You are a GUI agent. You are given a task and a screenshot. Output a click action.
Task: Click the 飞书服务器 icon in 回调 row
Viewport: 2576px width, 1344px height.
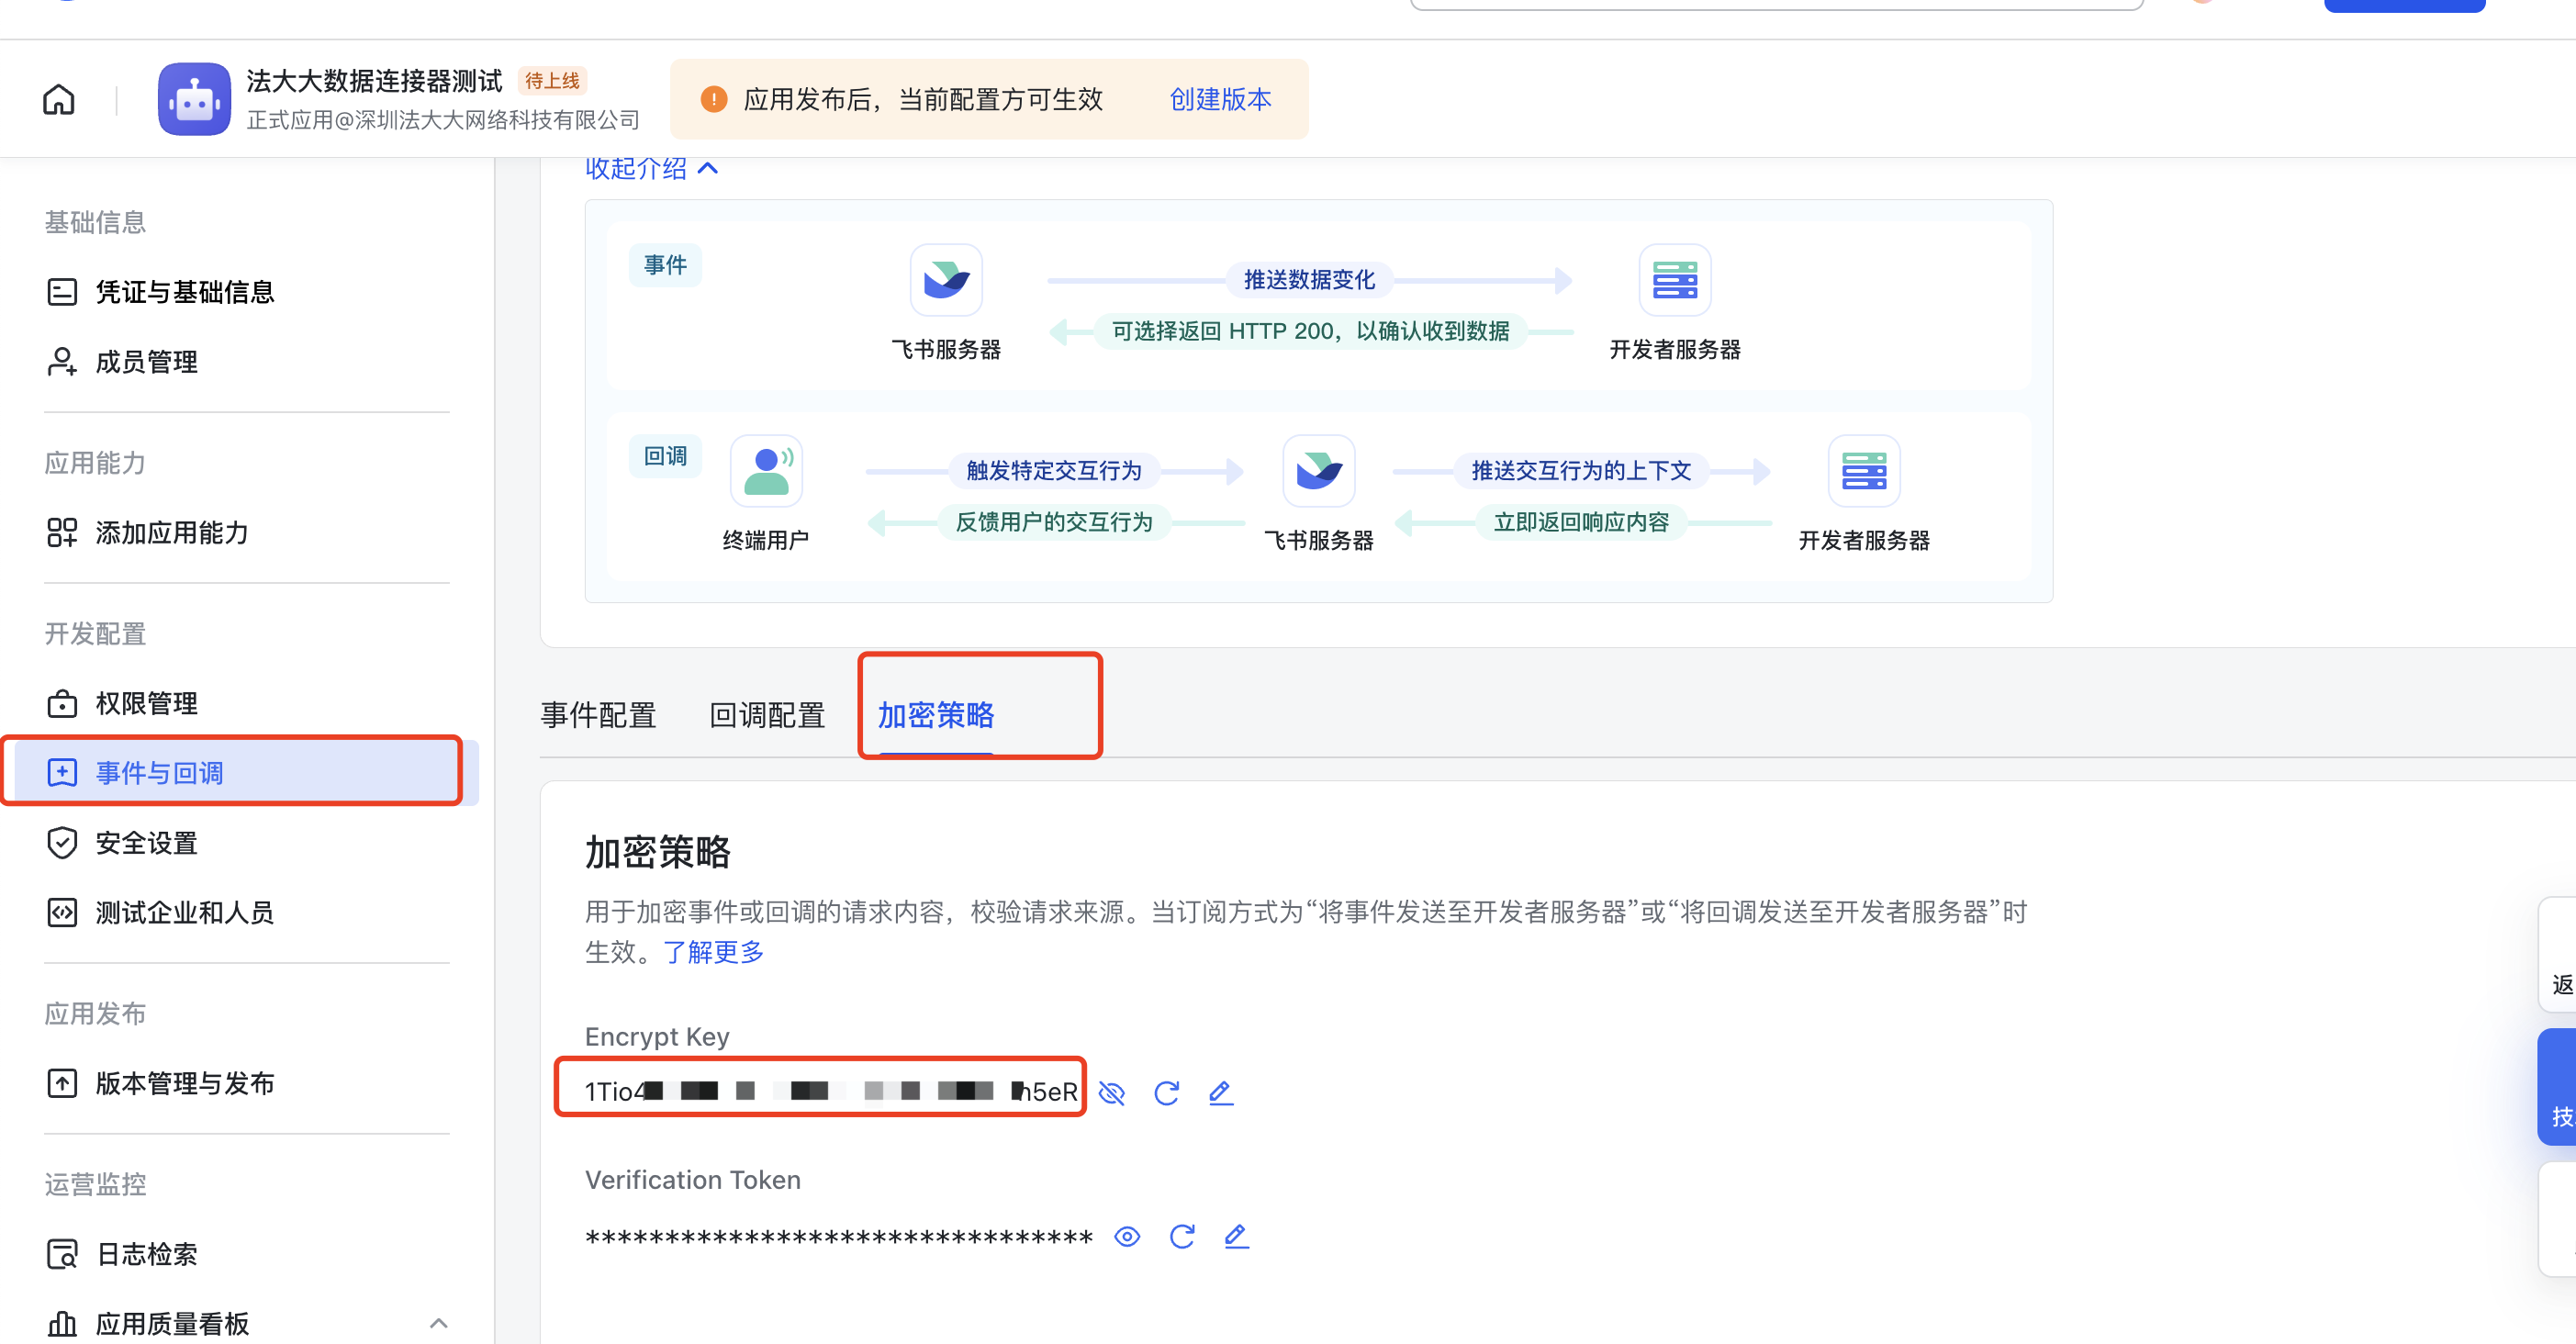click(x=1319, y=471)
